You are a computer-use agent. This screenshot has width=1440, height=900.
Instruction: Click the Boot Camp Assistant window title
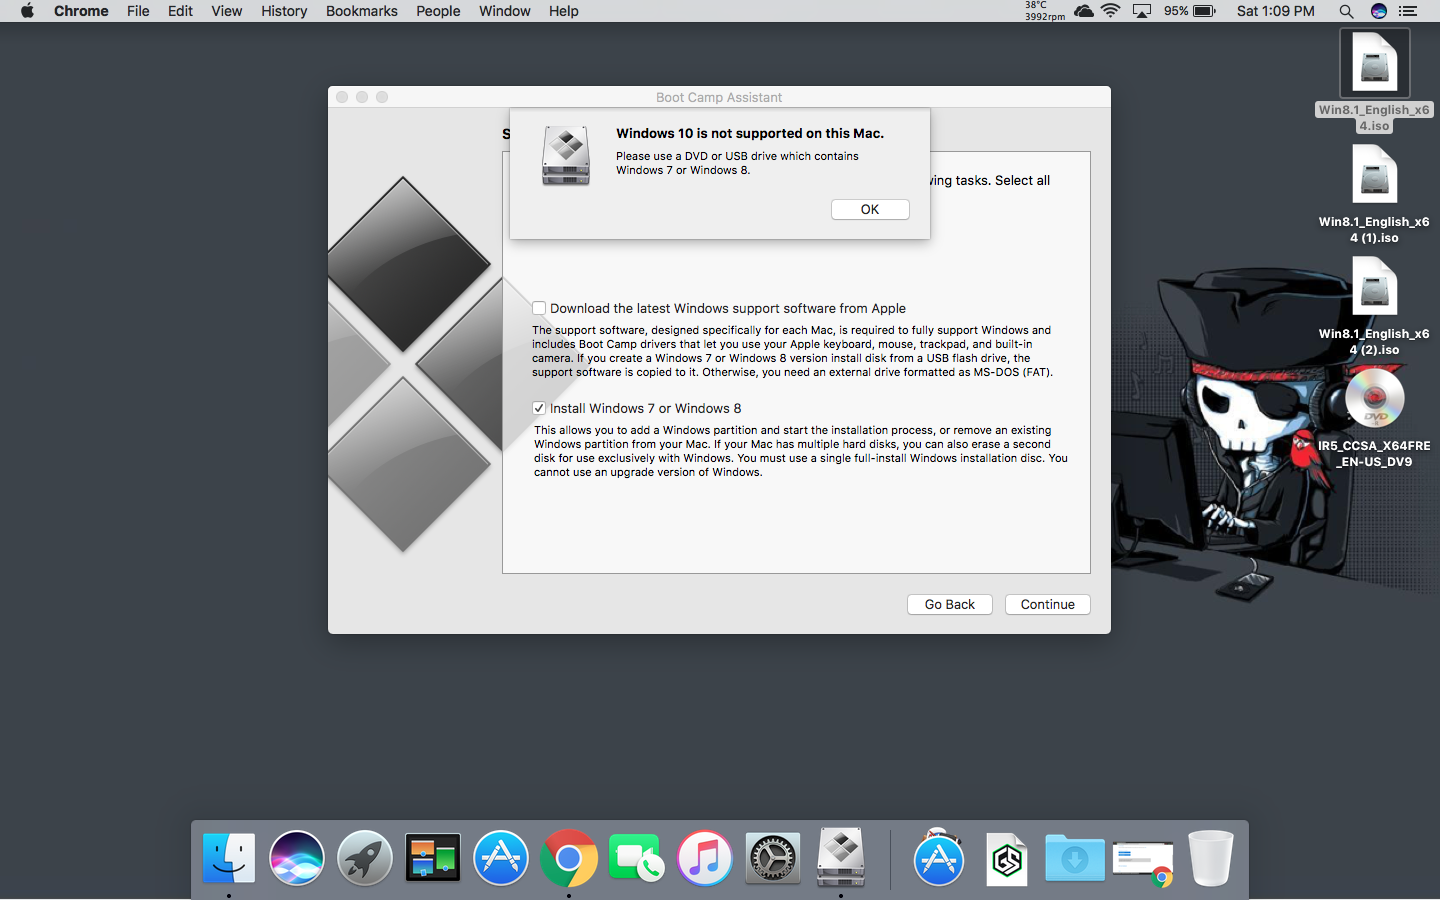click(719, 97)
